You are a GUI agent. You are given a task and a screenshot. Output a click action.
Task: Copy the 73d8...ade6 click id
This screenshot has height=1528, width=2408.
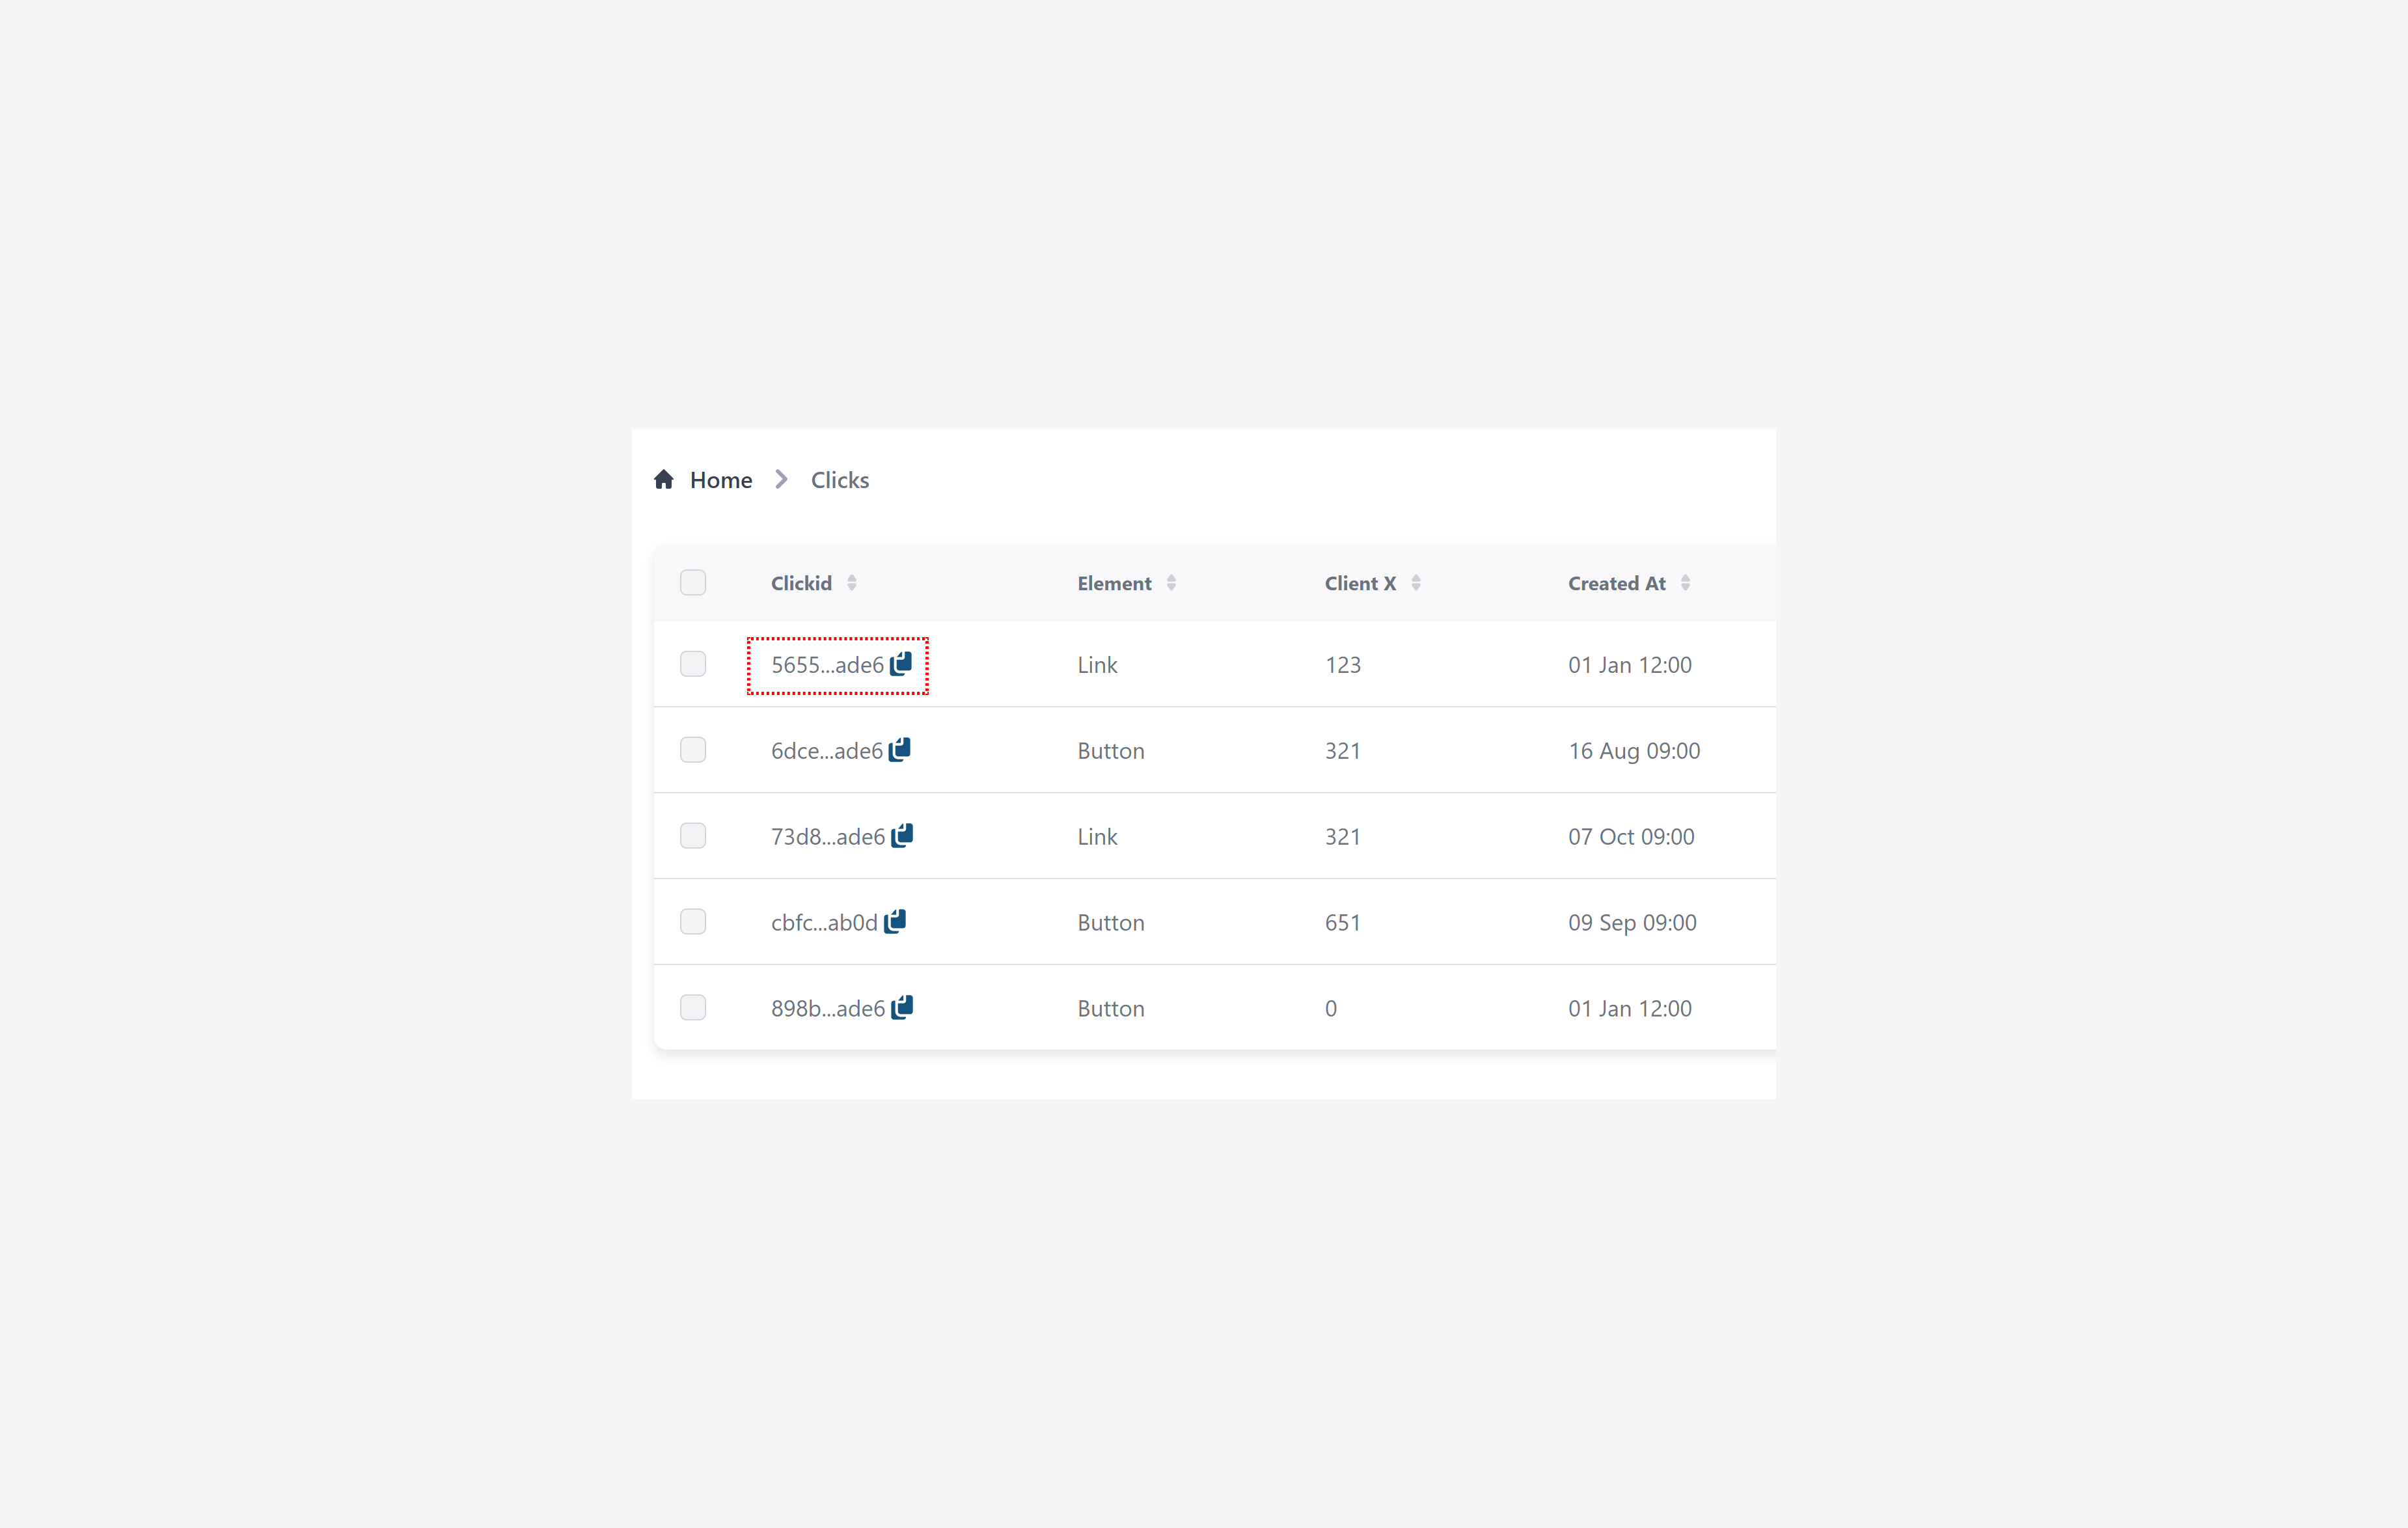click(902, 836)
